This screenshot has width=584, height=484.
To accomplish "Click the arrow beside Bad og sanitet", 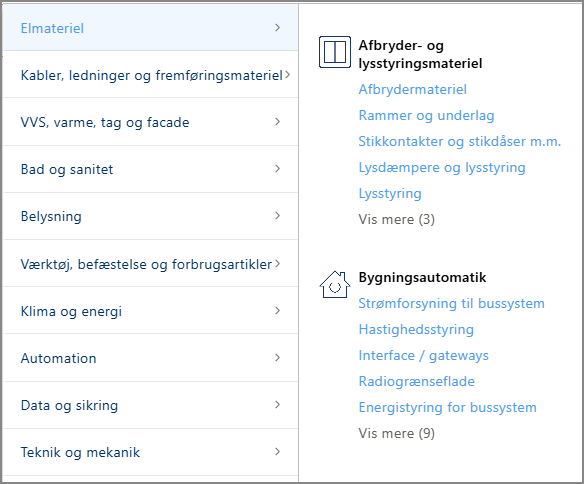I will [277, 169].
